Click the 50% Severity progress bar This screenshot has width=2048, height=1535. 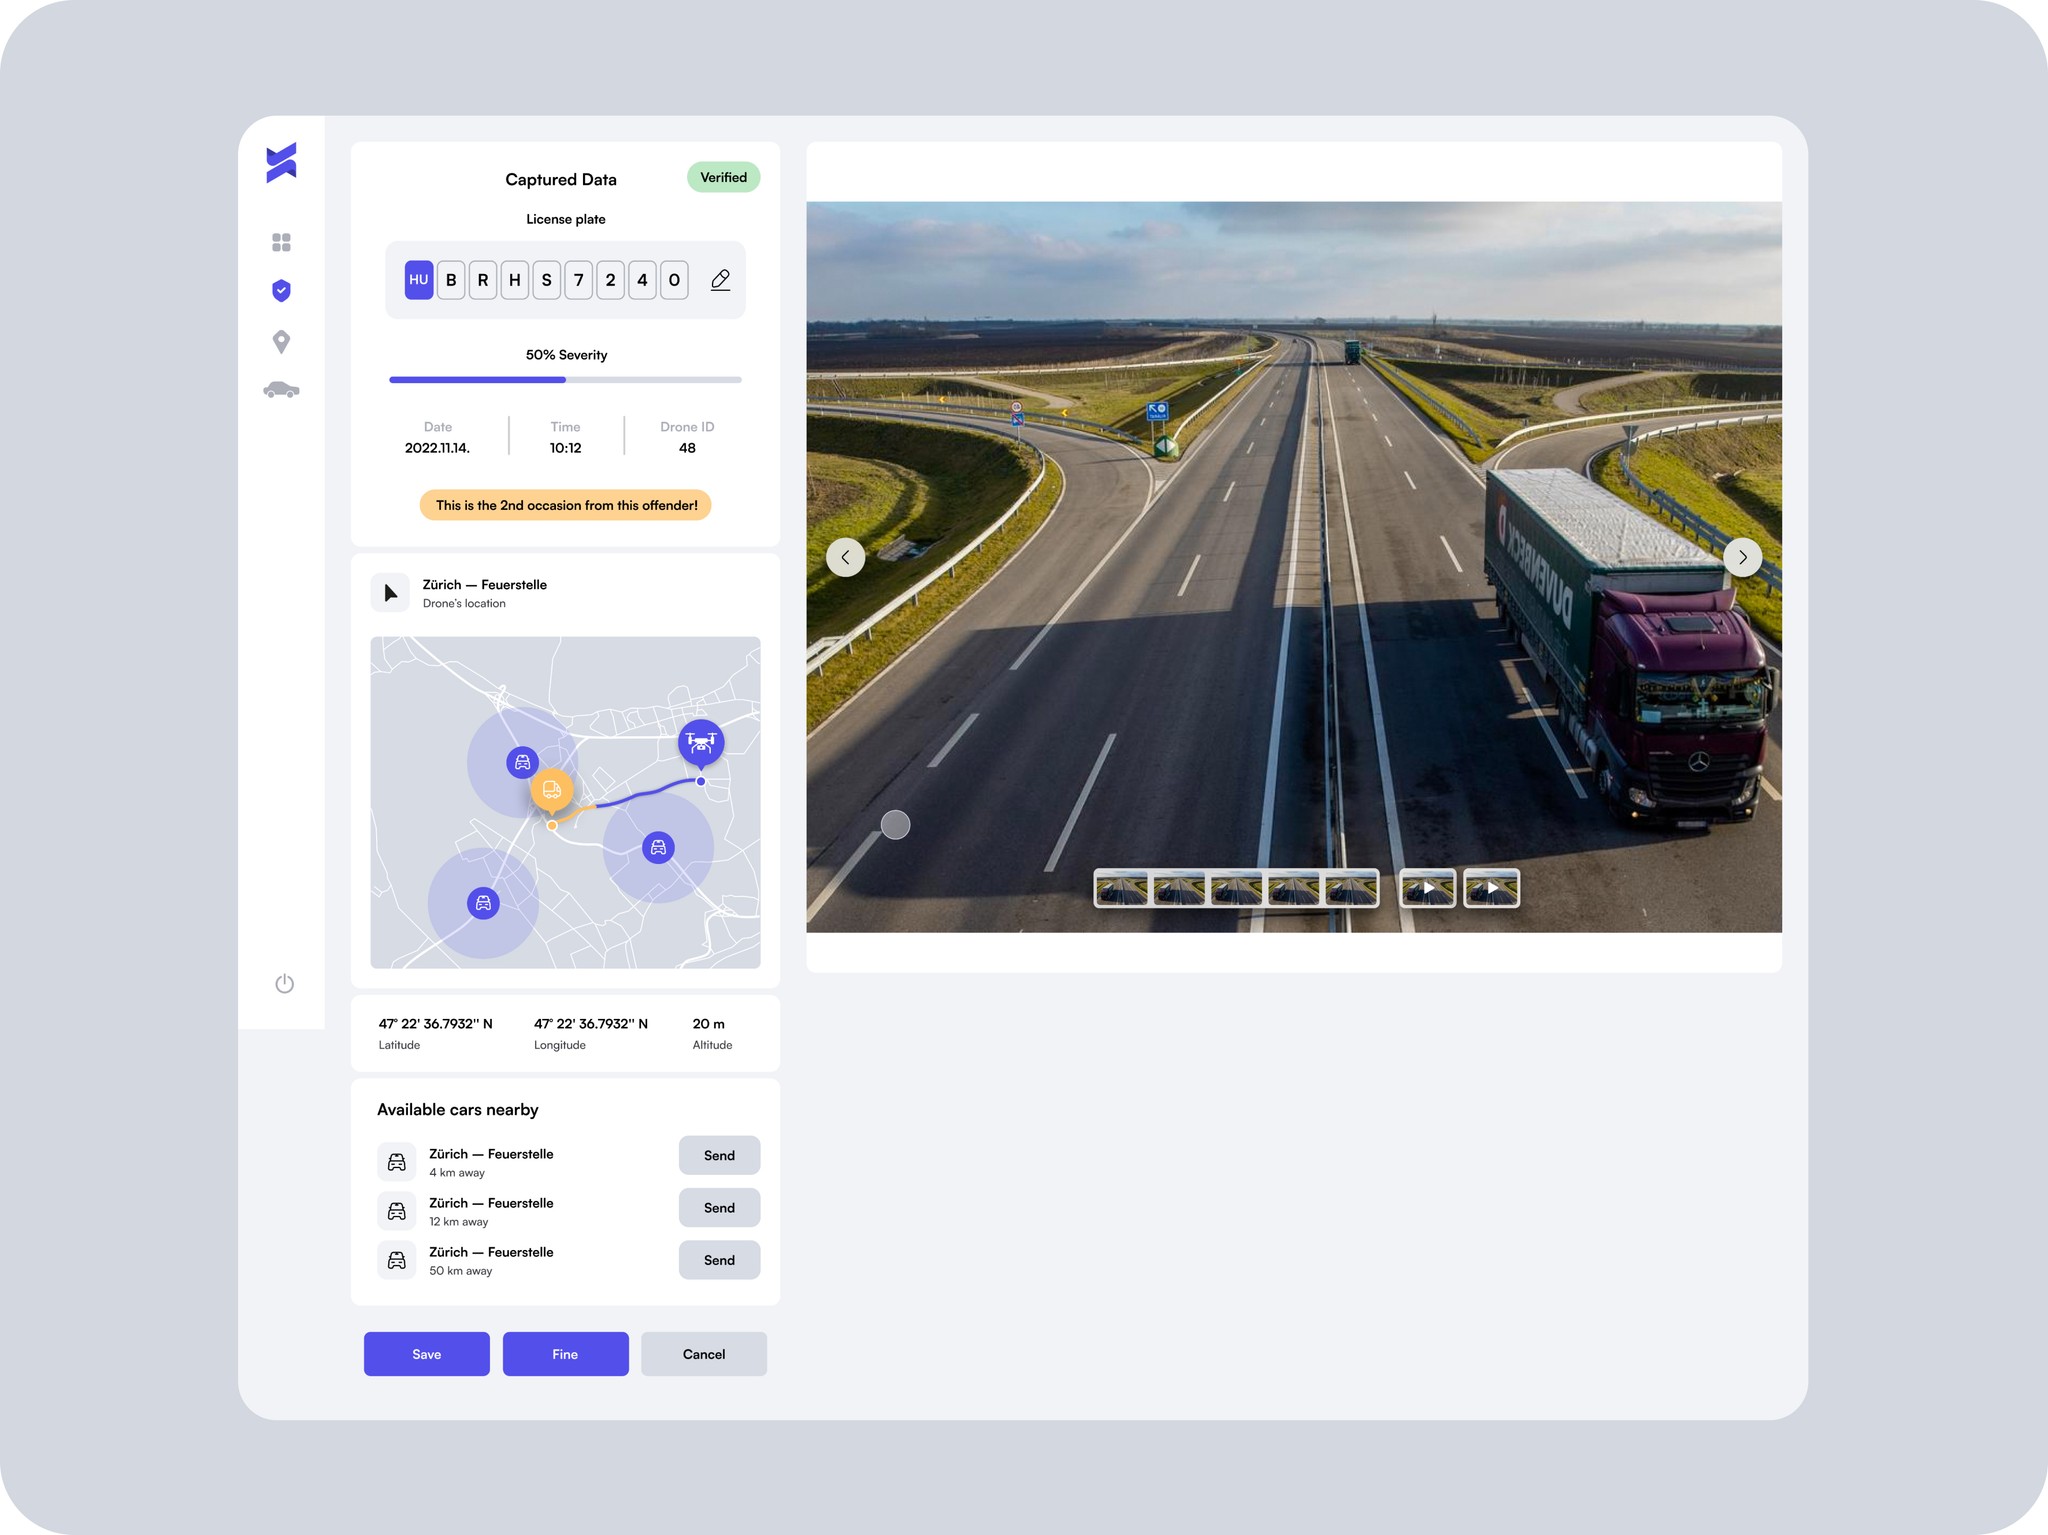(x=565, y=380)
